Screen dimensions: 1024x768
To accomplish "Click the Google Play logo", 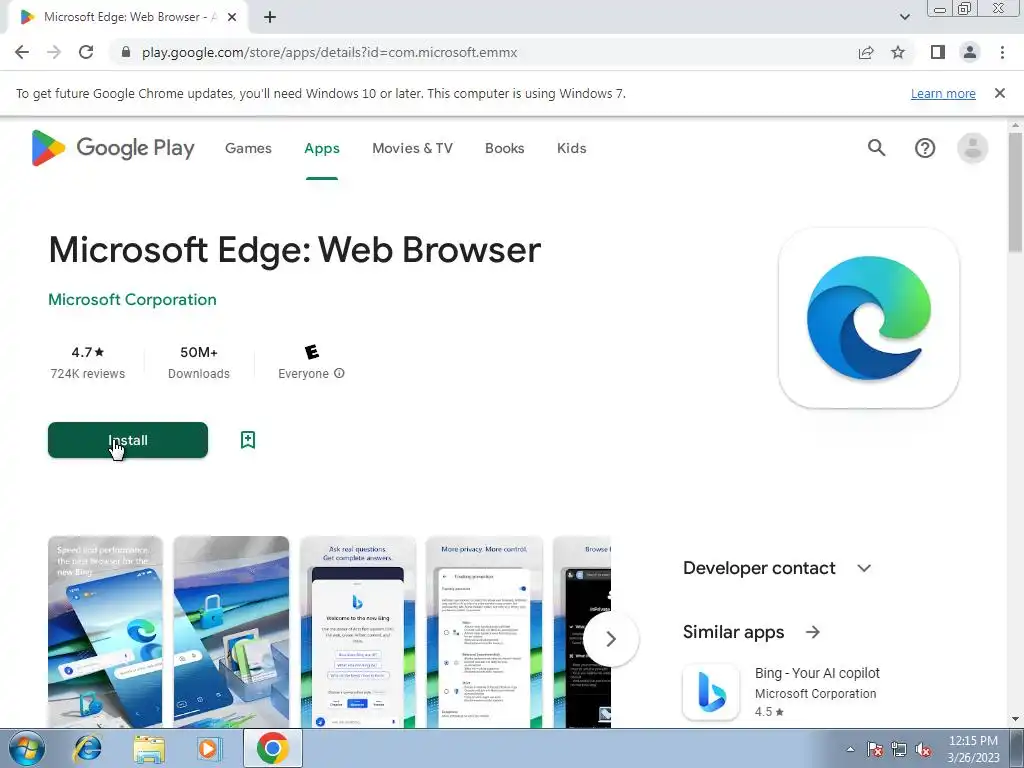I will pyautogui.click(x=113, y=148).
